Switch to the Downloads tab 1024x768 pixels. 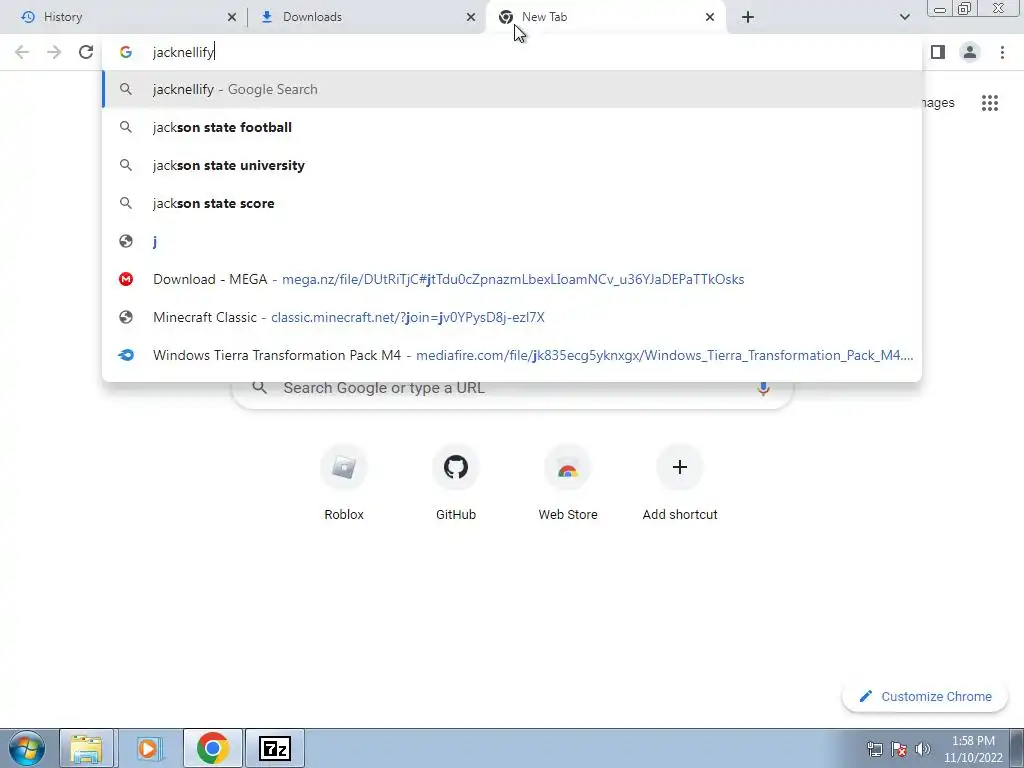tap(366, 17)
